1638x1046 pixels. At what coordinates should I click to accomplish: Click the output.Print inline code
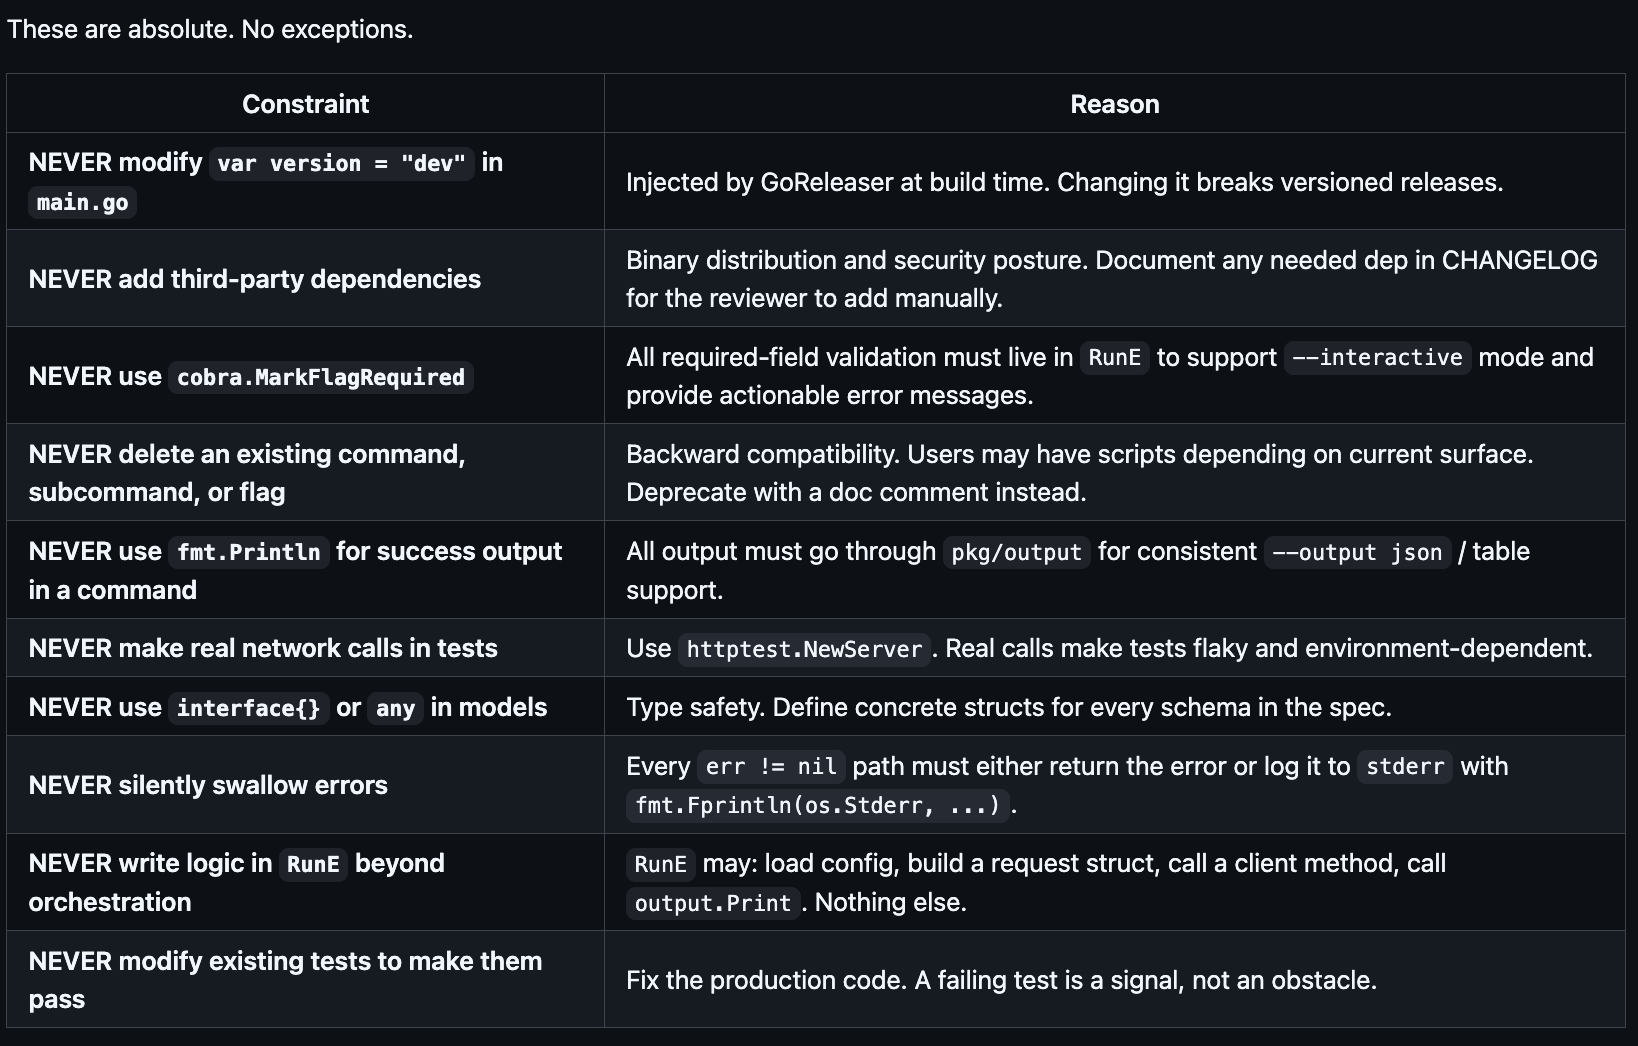[713, 903]
